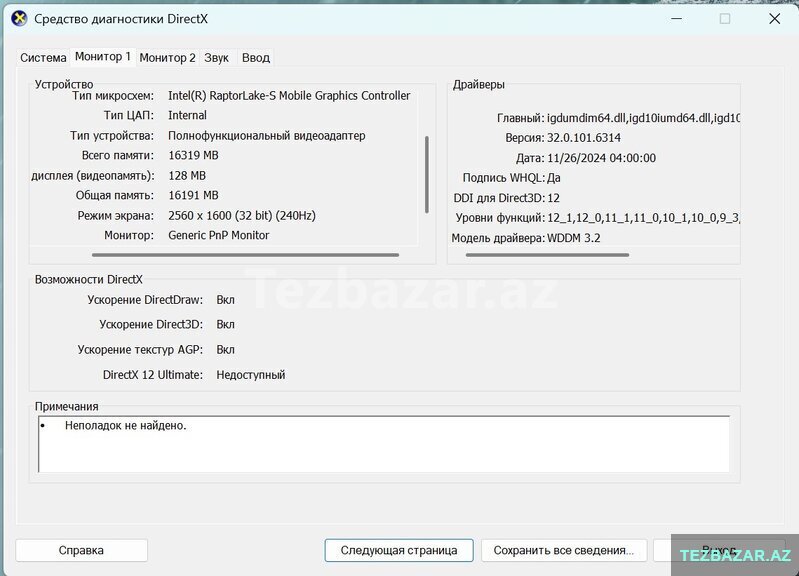
Task: Click the Internal DAC type value
Action: pyautogui.click(x=188, y=116)
